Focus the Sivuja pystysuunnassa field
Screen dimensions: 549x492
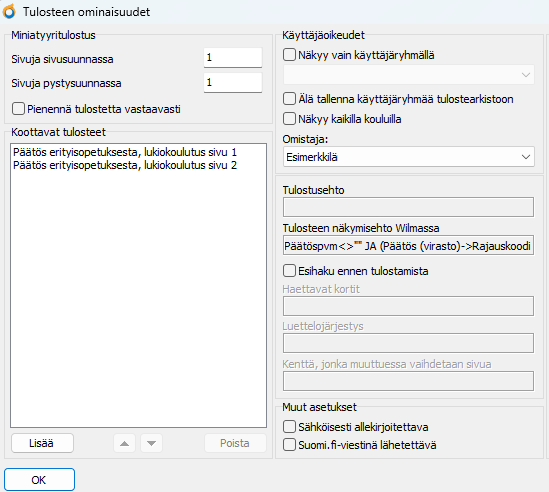tap(233, 83)
